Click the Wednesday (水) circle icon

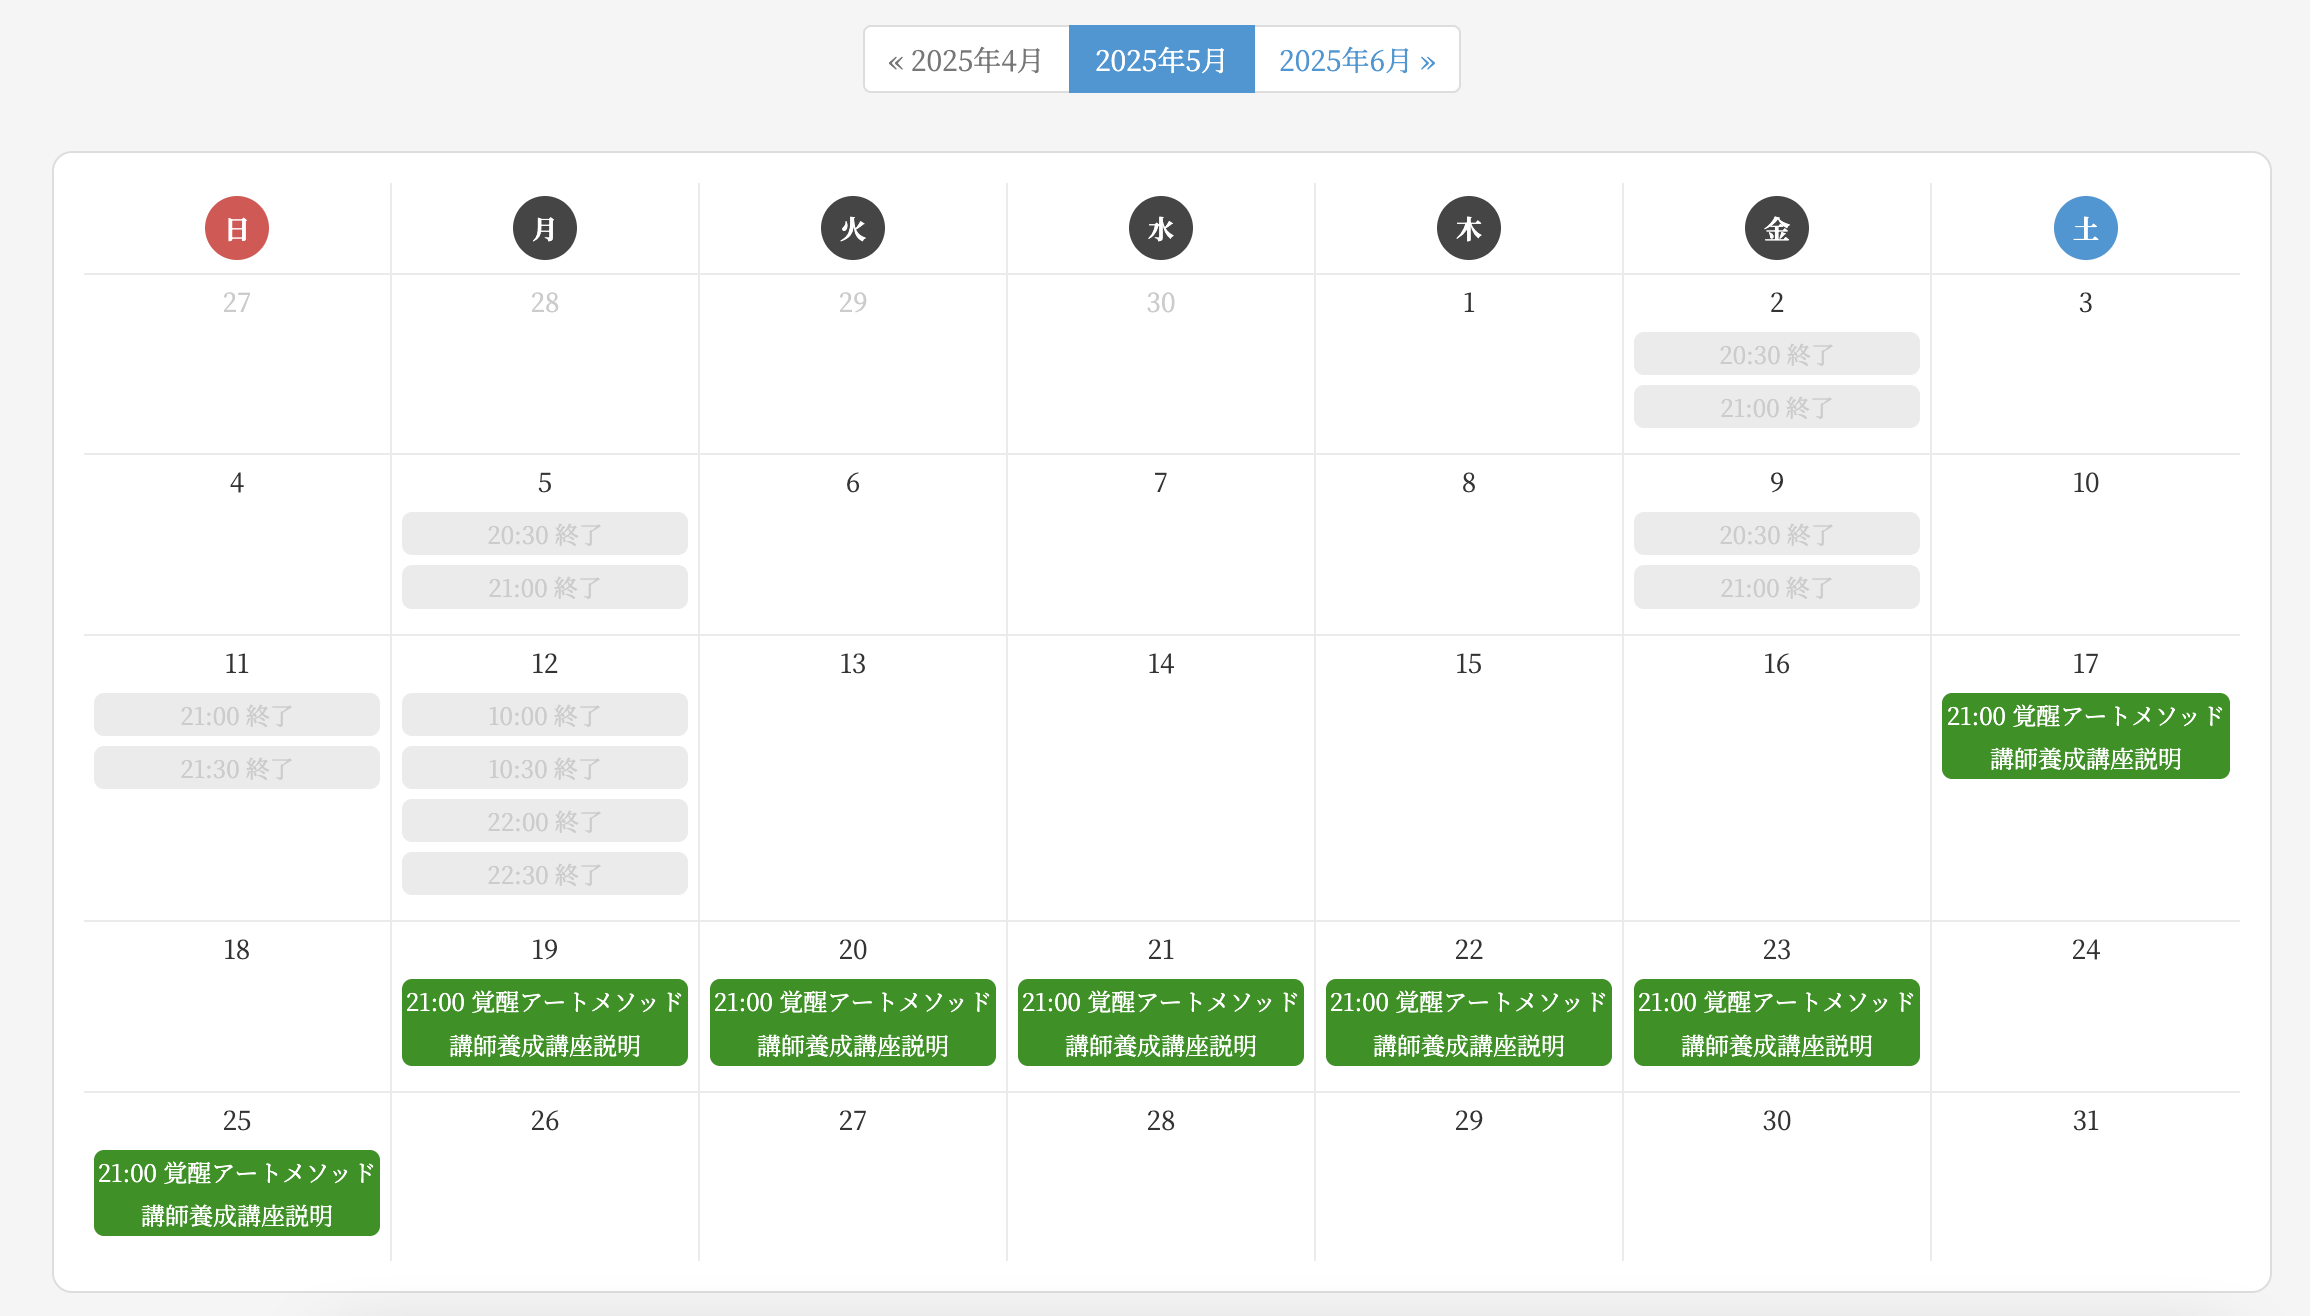(1161, 228)
